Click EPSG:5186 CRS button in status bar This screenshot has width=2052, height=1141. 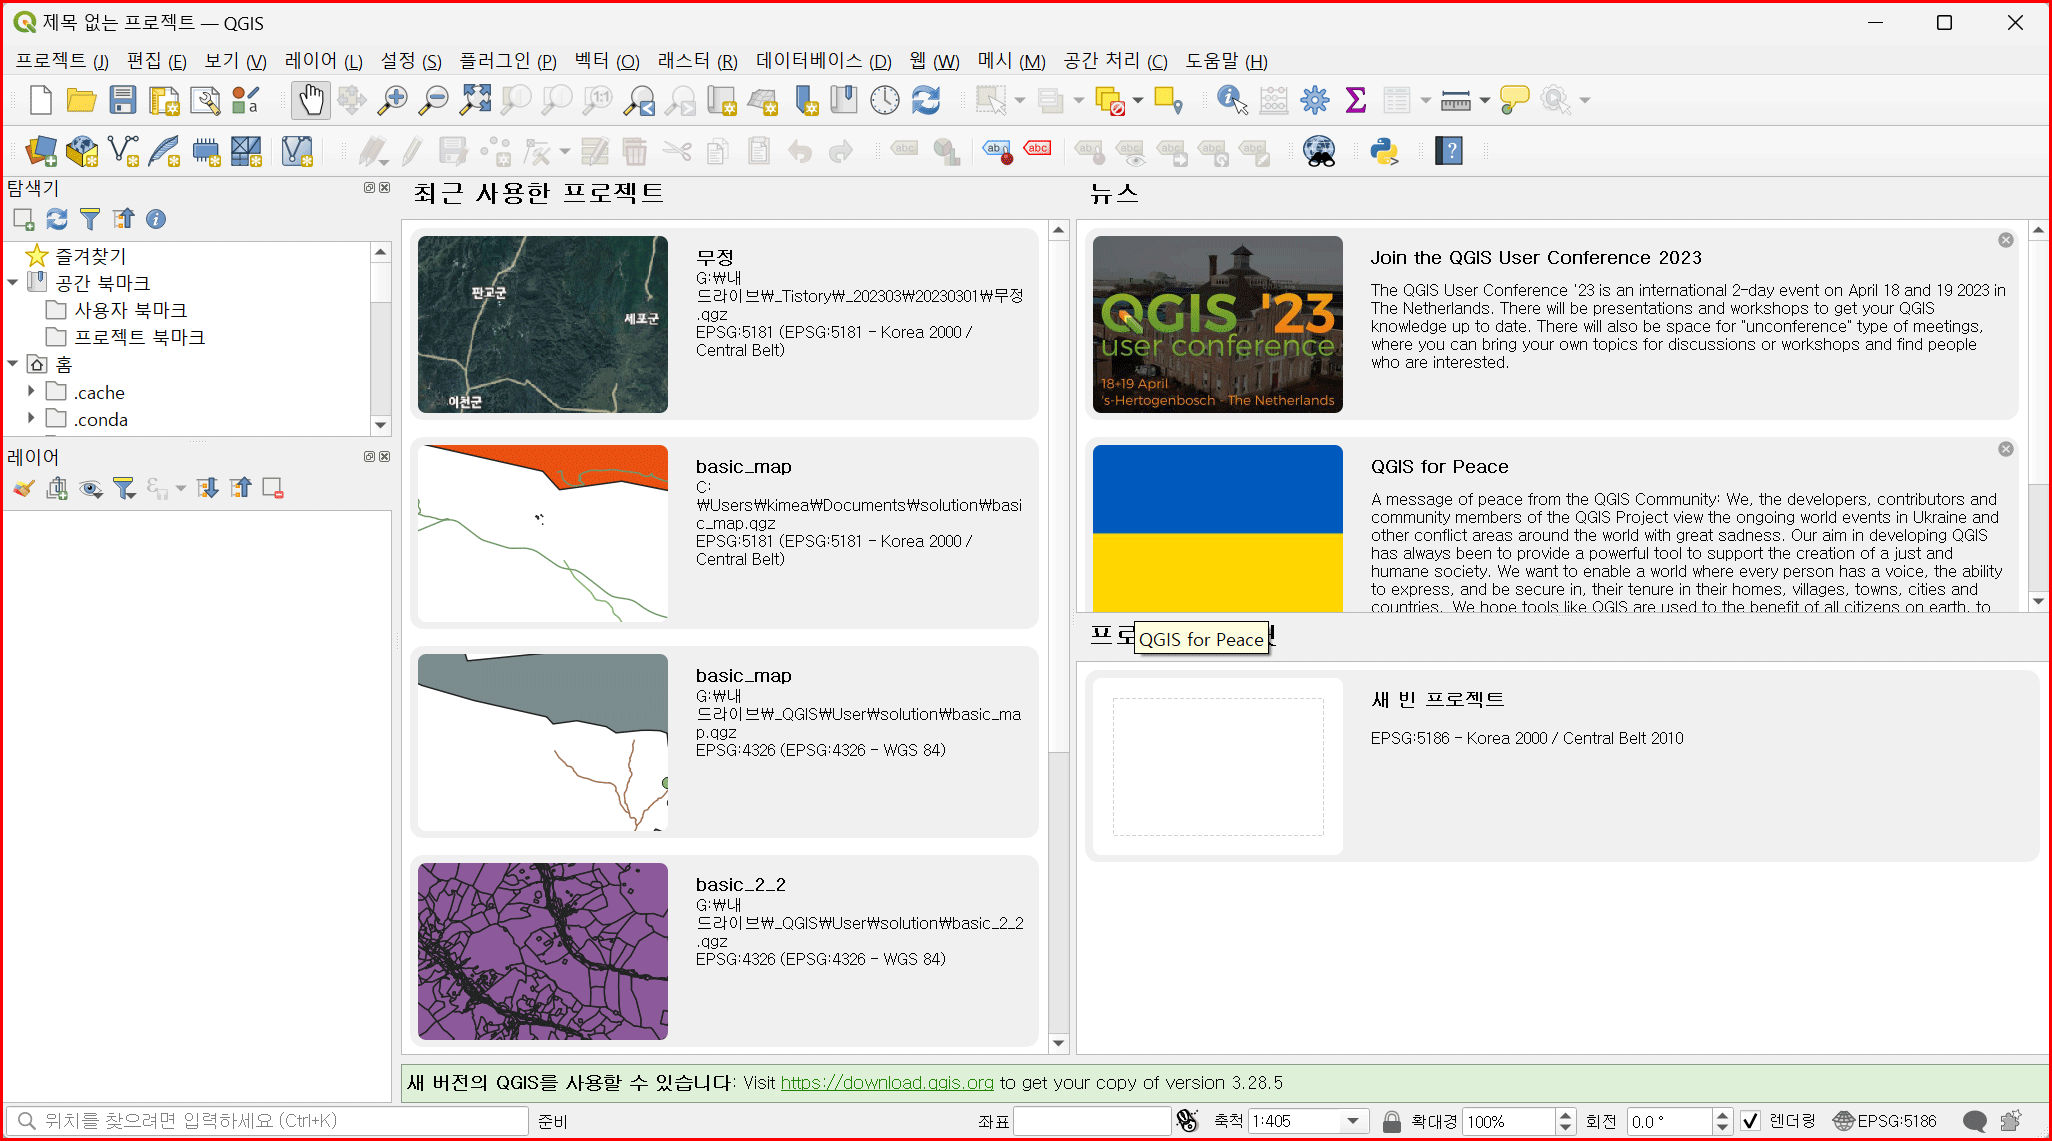pyautogui.click(x=1885, y=1121)
